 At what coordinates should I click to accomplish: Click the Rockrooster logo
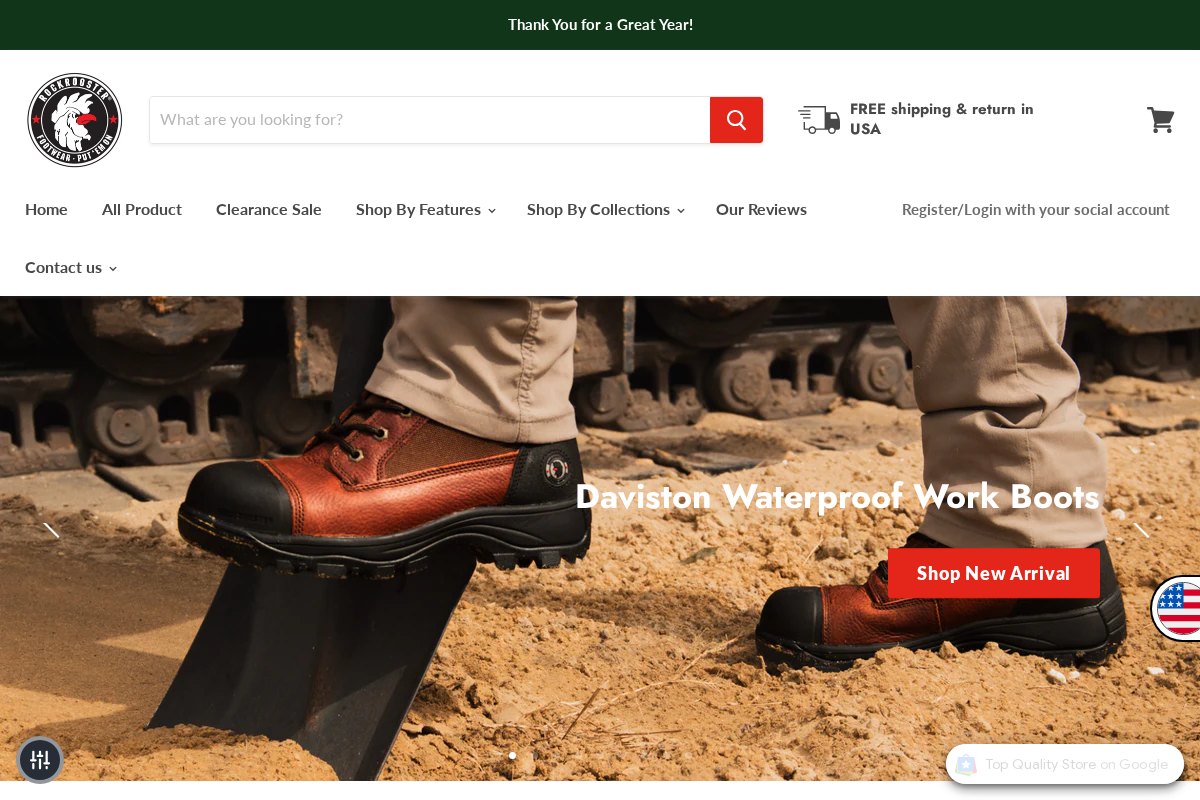pos(74,119)
